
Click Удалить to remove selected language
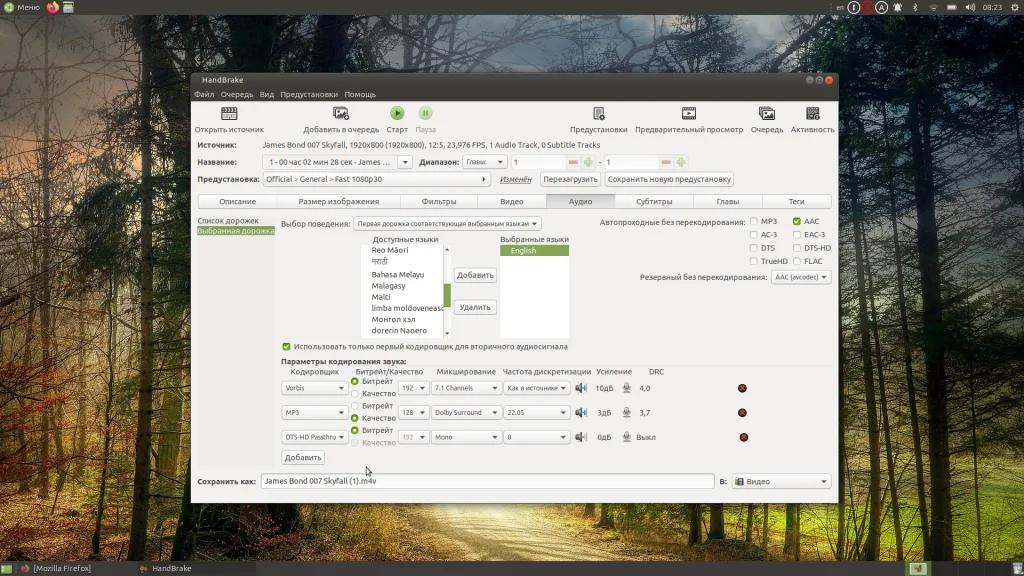tap(475, 307)
